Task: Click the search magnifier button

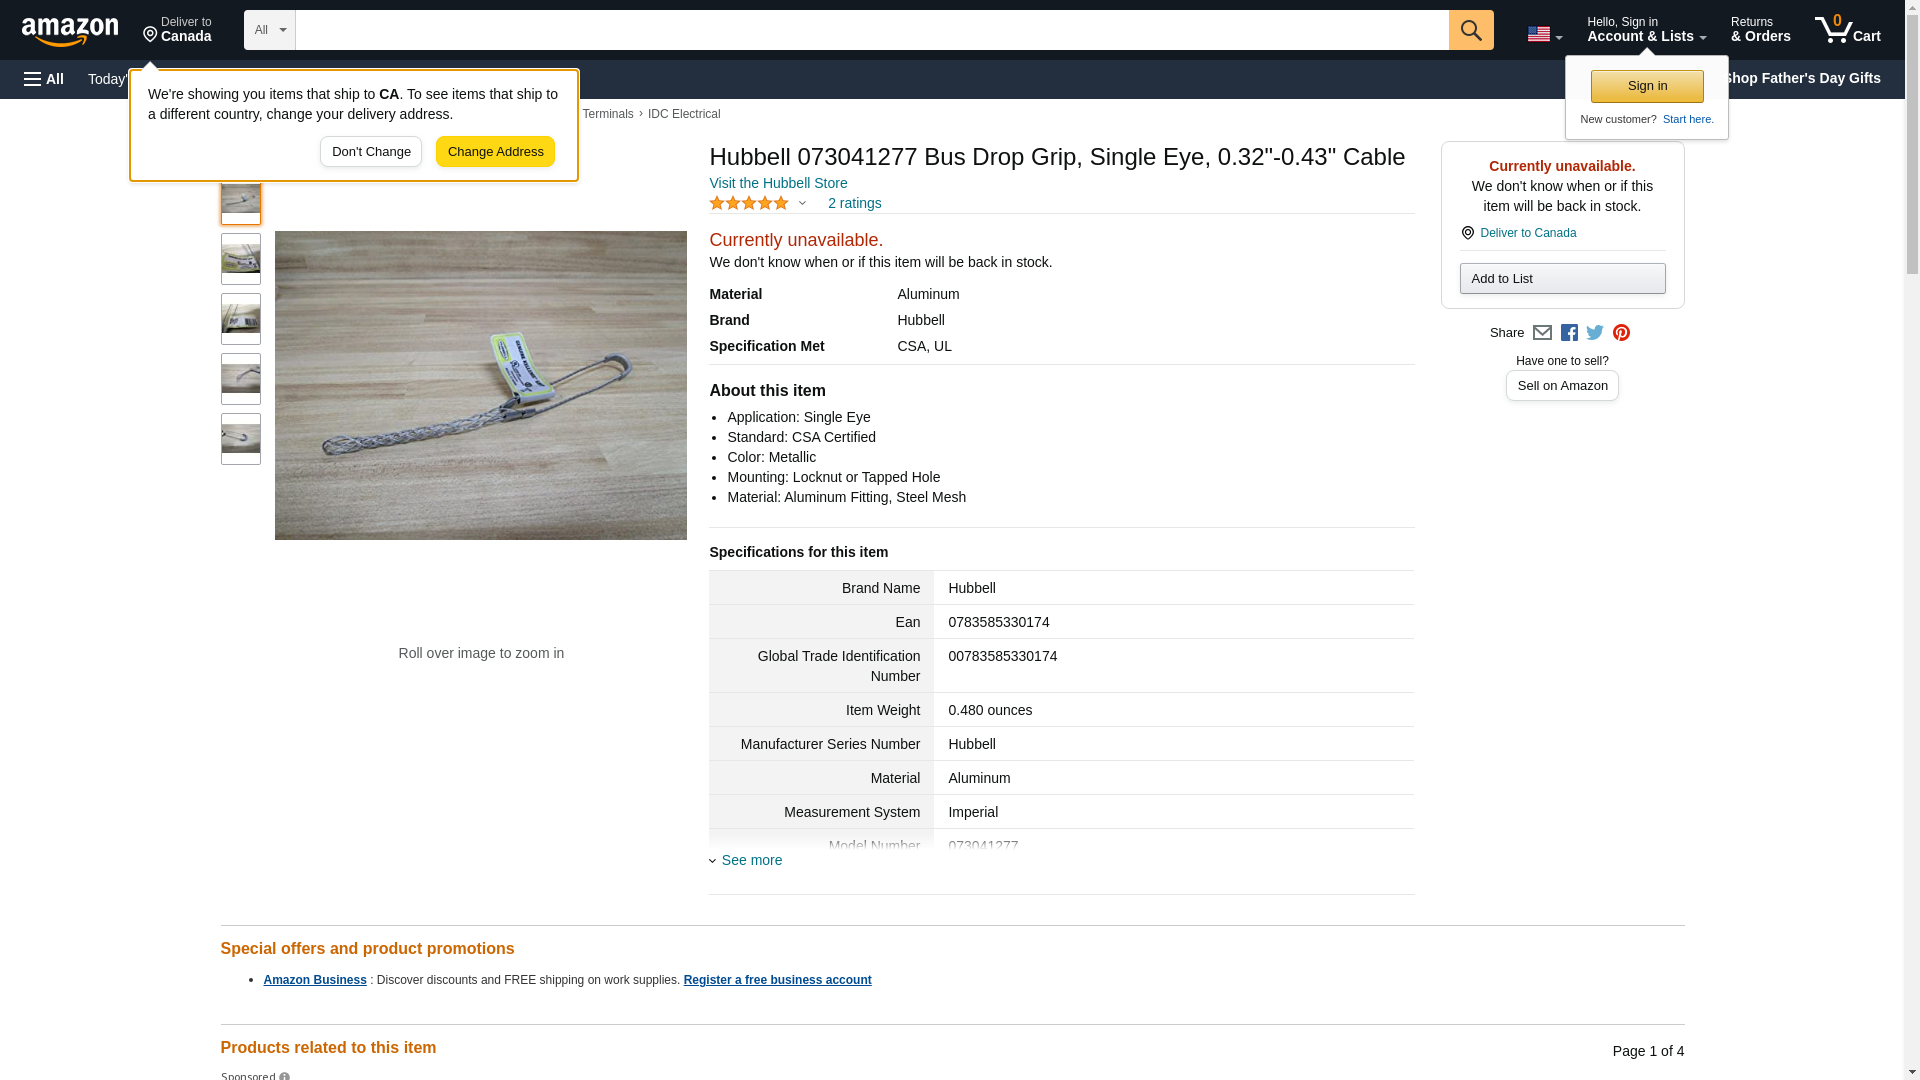Action: 1470,30
